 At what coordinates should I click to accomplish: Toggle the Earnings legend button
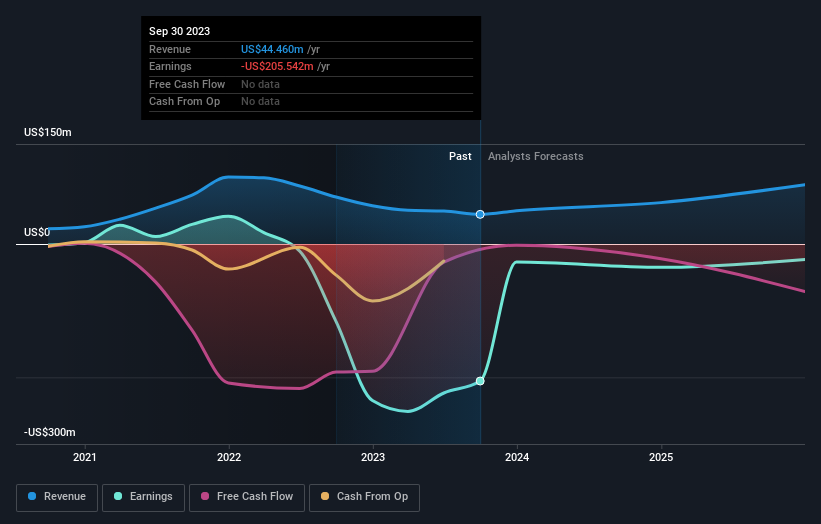tap(143, 497)
